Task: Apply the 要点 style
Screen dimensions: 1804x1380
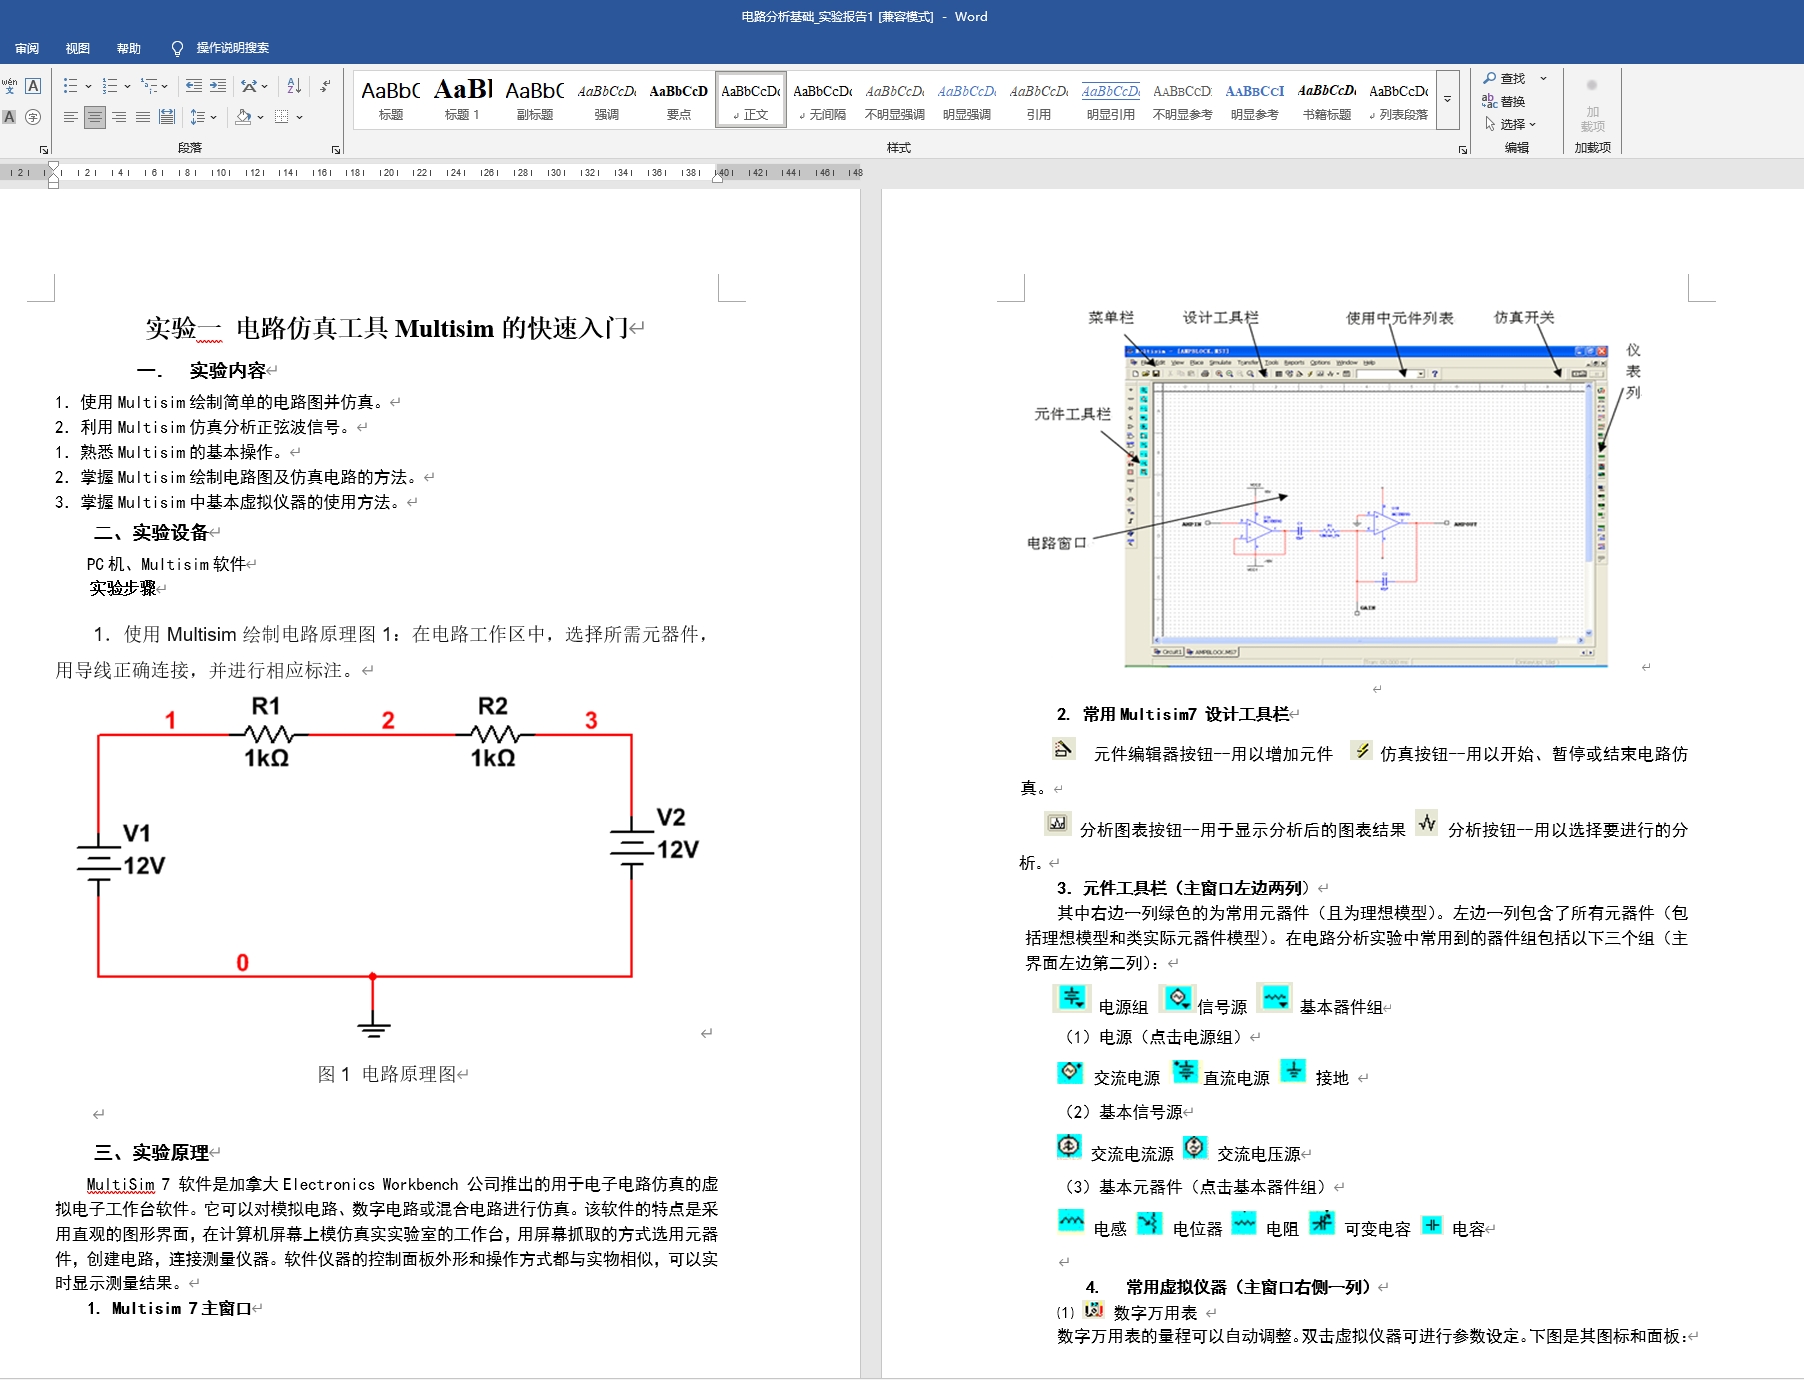Action: [679, 100]
